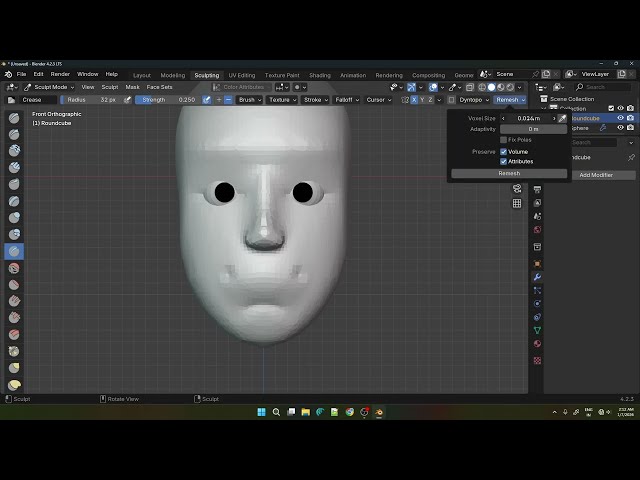The width and height of the screenshot is (640, 480).
Task: Switch to rendered viewport shading
Action: pyautogui.click(x=510, y=87)
